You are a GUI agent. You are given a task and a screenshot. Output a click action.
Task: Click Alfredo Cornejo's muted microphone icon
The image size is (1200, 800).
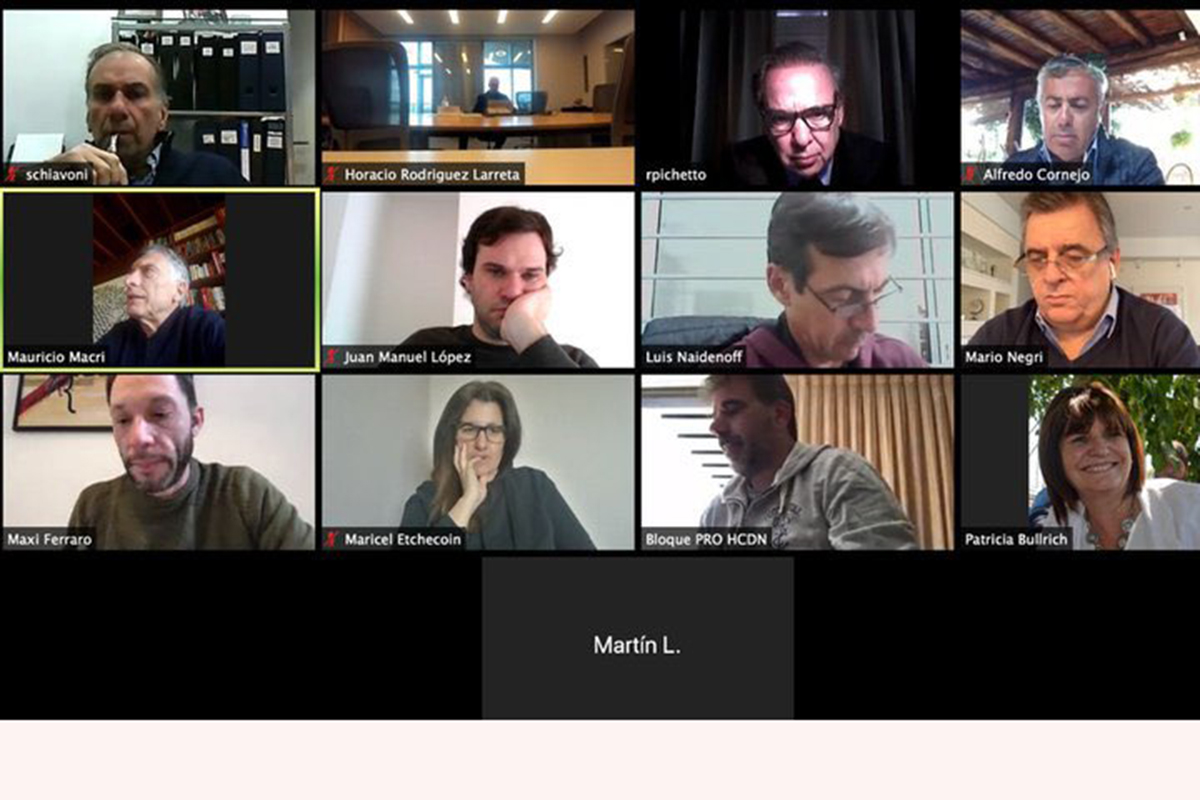click(x=971, y=174)
